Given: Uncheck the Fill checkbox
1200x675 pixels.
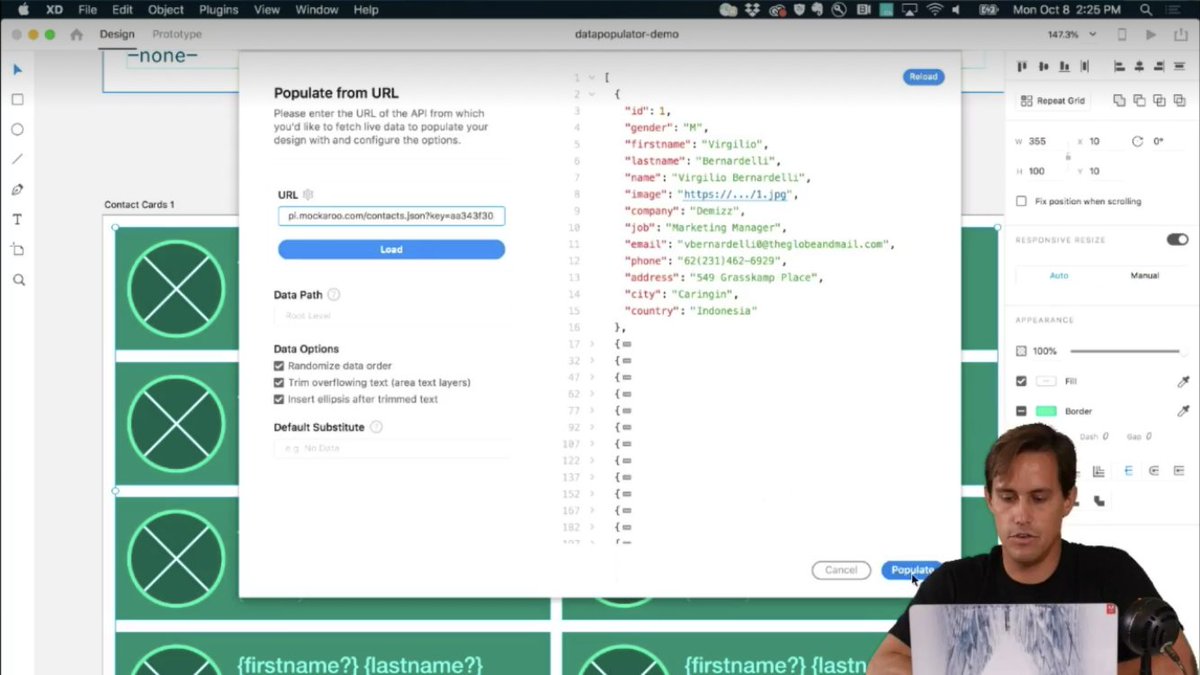Looking at the screenshot, I should pyautogui.click(x=1021, y=381).
